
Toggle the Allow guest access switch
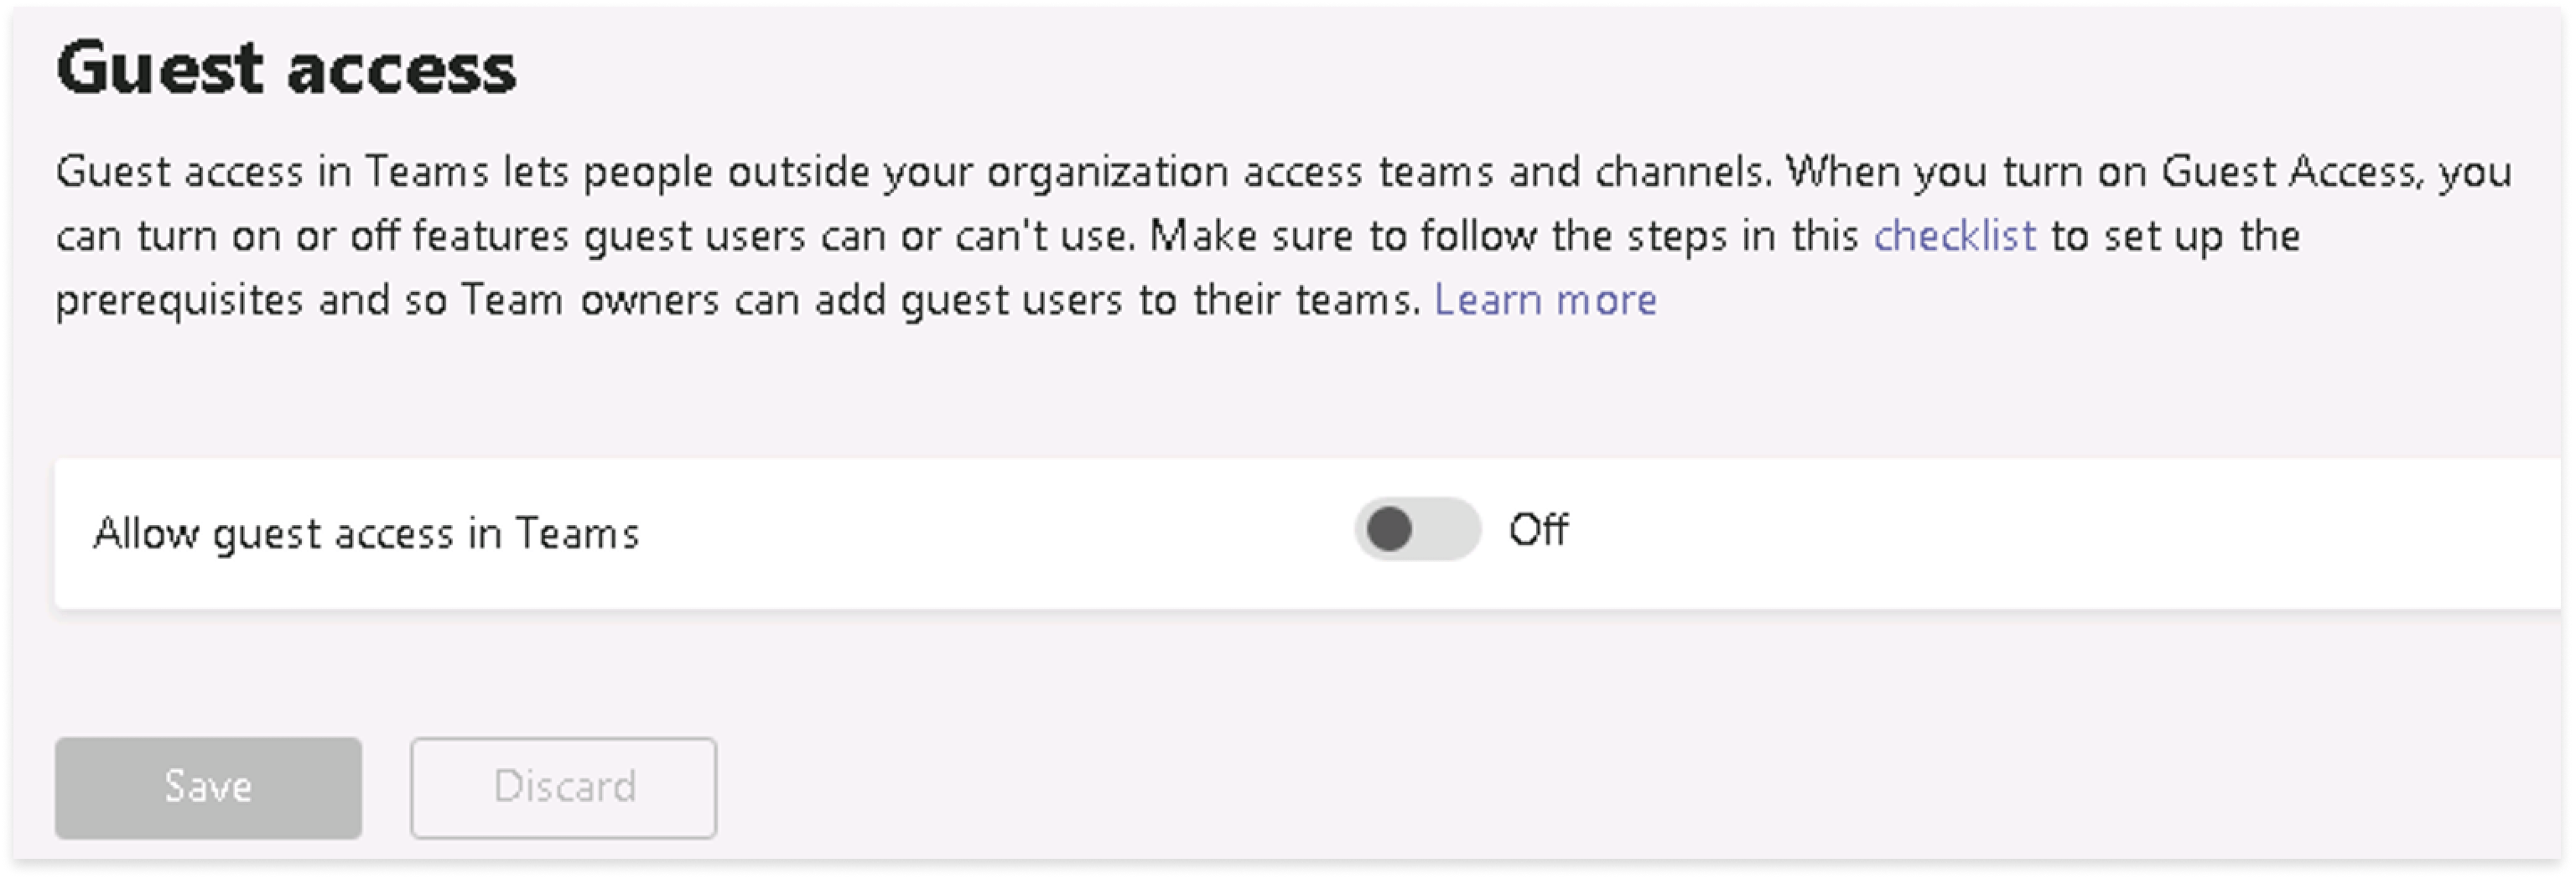tap(1417, 529)
